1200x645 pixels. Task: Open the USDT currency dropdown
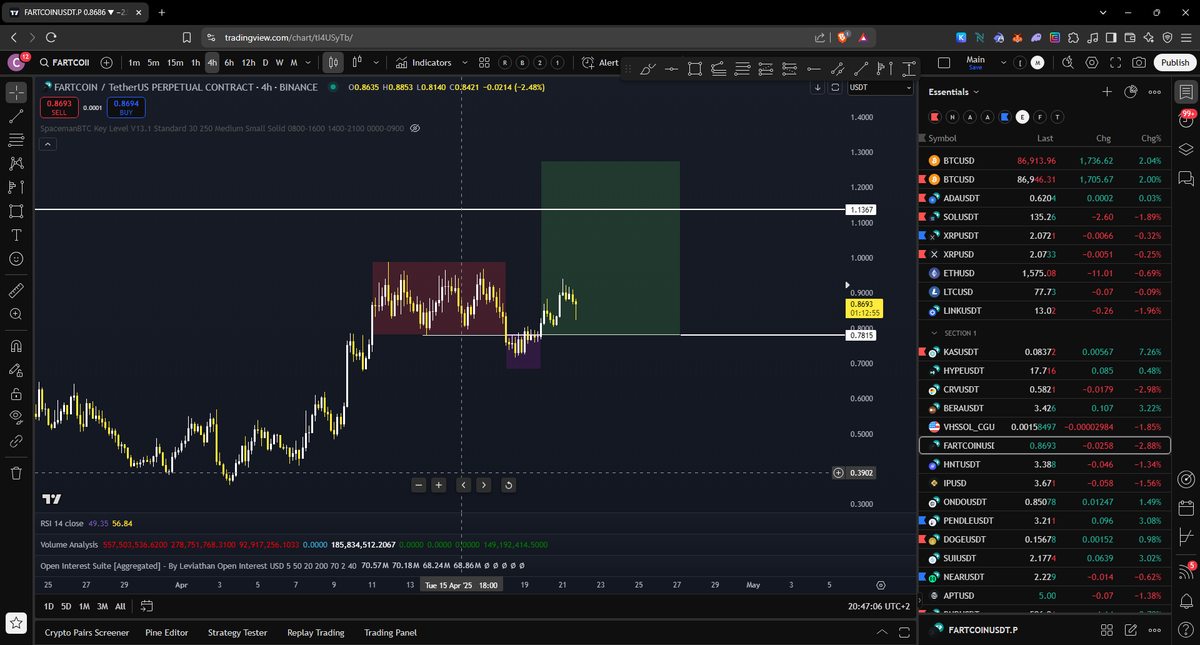(880, 87)
